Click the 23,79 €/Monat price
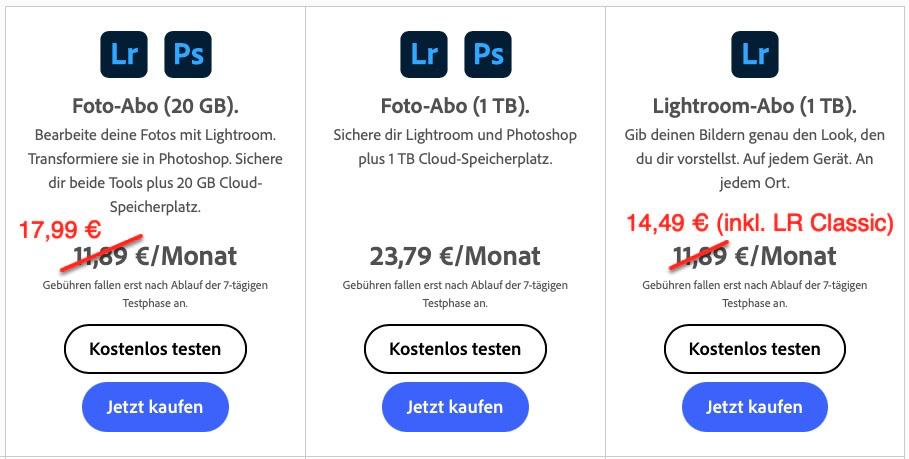Viewport: 909px width, 459px height. 455,257
